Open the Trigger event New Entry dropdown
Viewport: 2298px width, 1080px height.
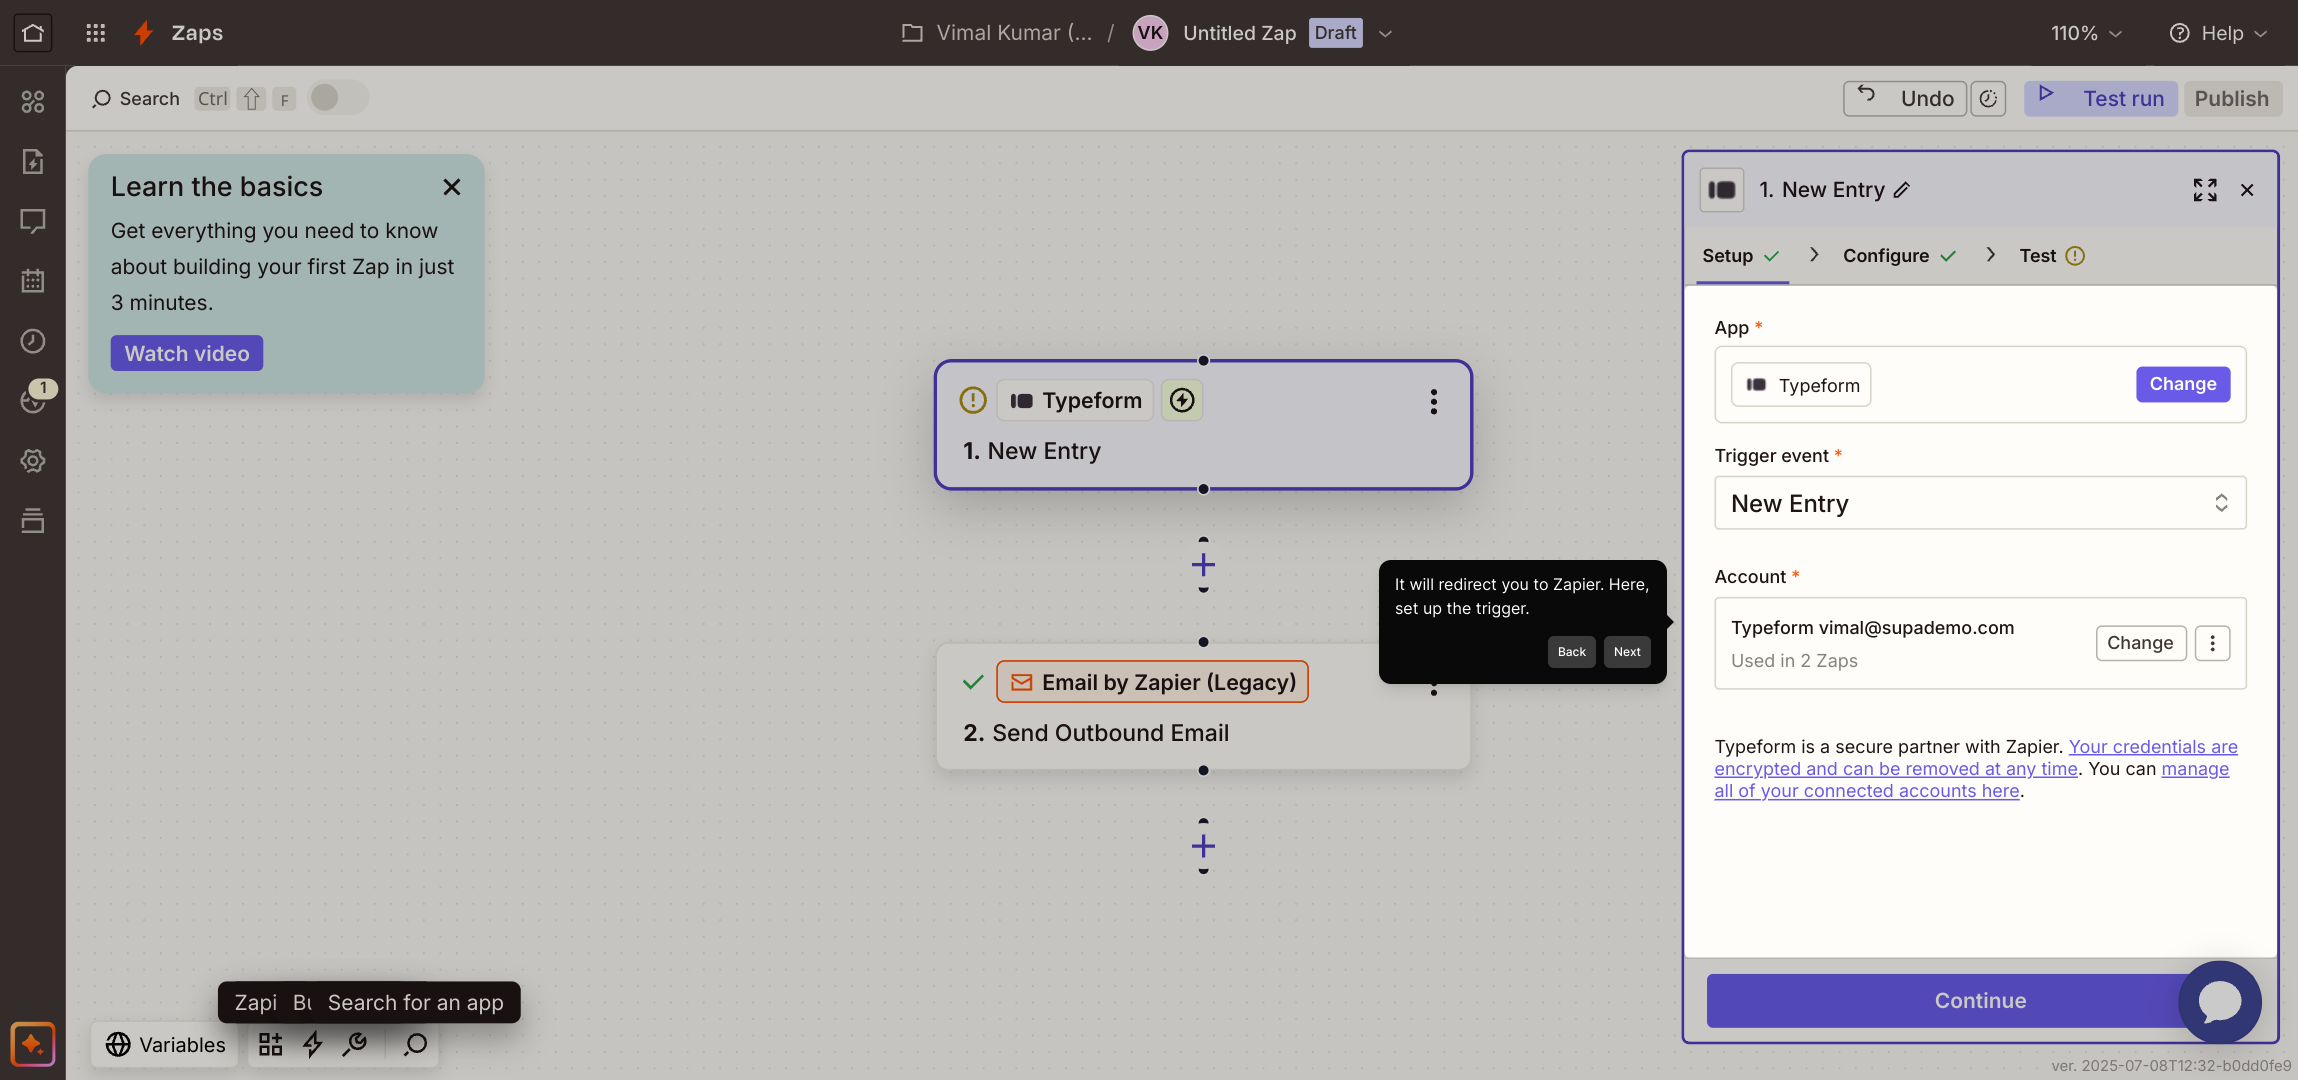pyautogui.click(x=1980, y=503)
